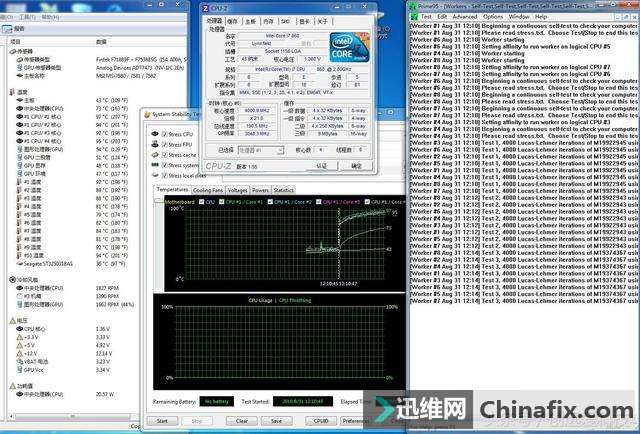Click the thermometer icon beside 温度 heading
Image resolution: width=640 pixels, height=434 pixels.
tap(12, 92)
